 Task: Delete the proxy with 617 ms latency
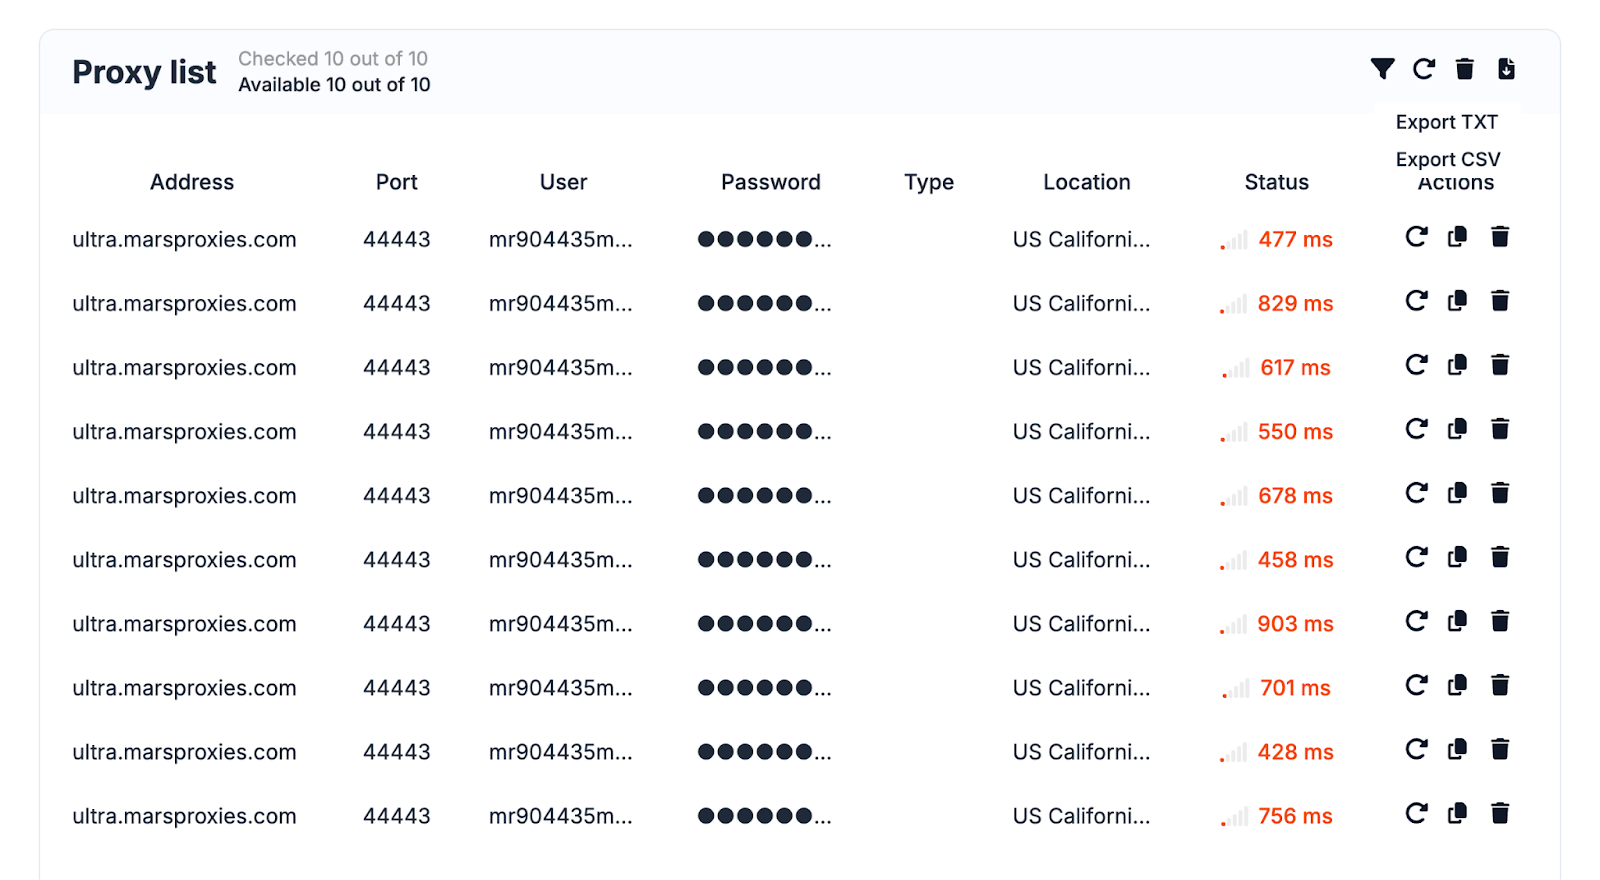[x=1500, y=365]
